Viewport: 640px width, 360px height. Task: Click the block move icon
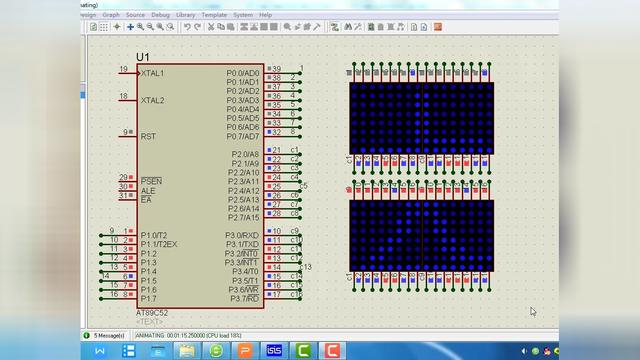tap(254, 27)
